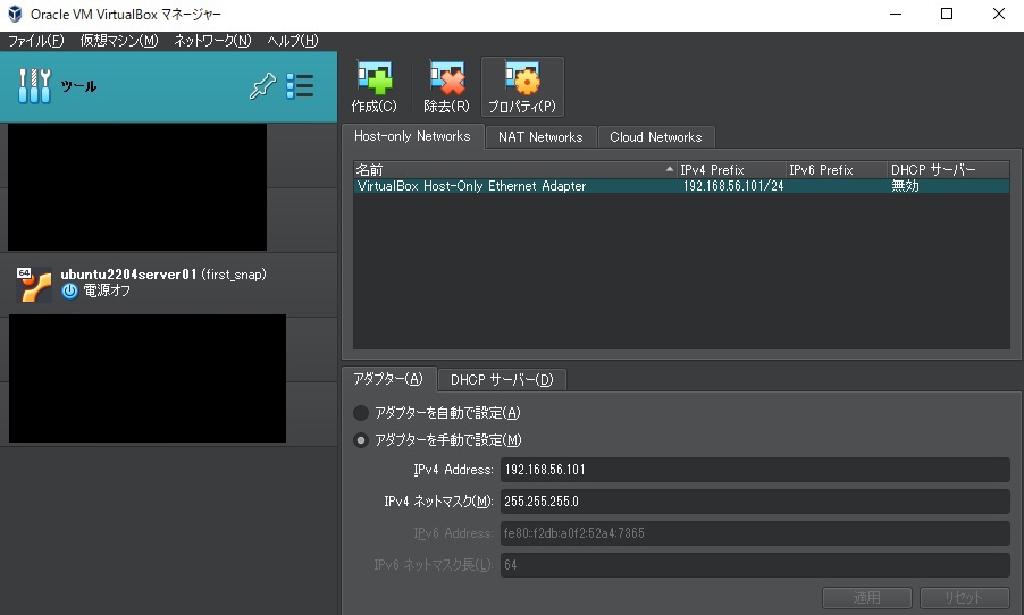The height and width of the screenshot is (615, 1024).
Task: Click the 適用 apply button
Action: click(x=866, y=597)
